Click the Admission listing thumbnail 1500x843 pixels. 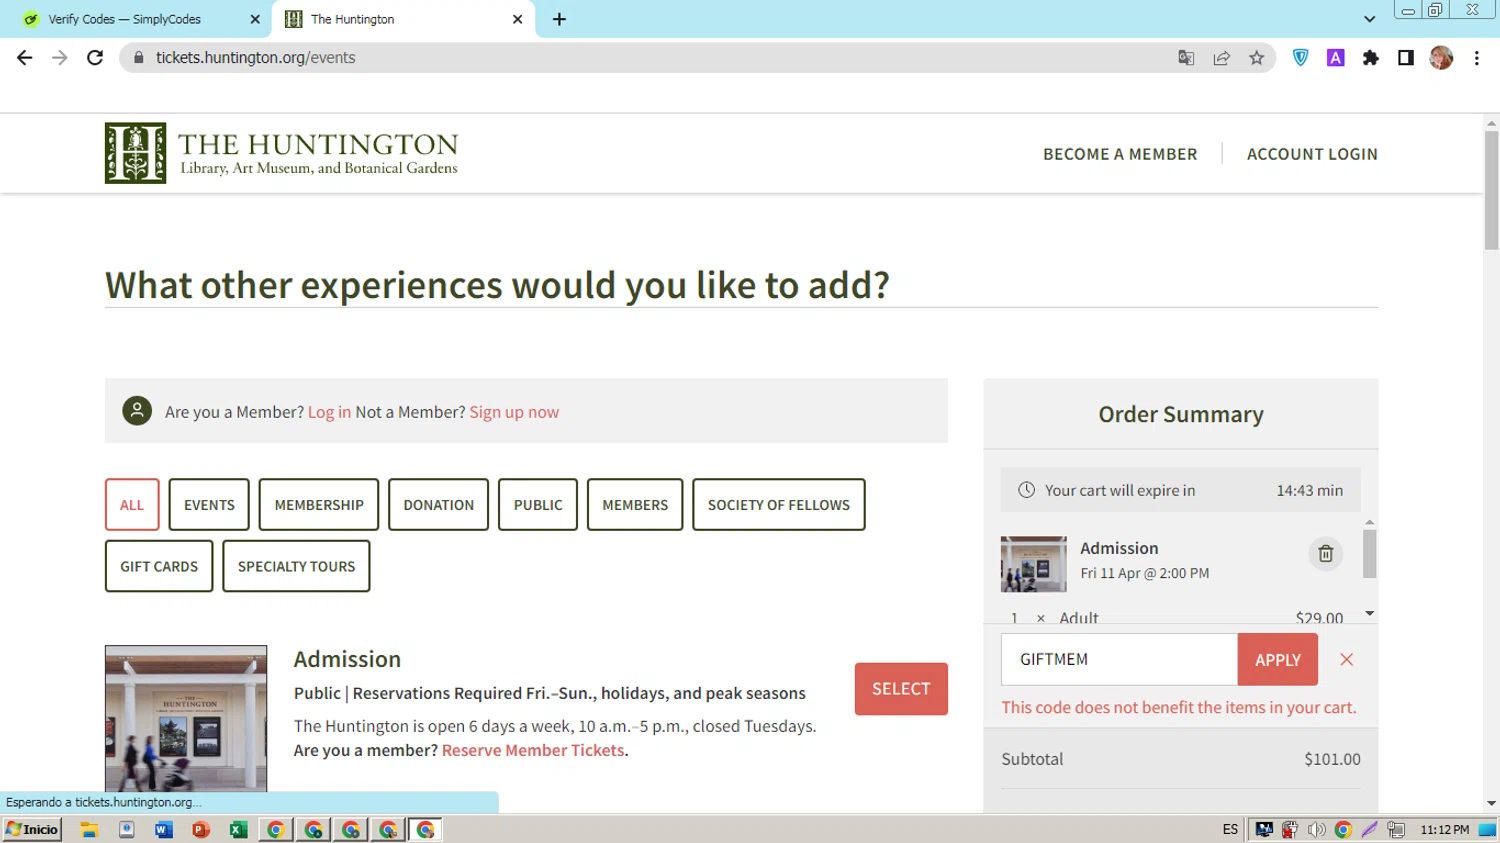coord(186,718)
